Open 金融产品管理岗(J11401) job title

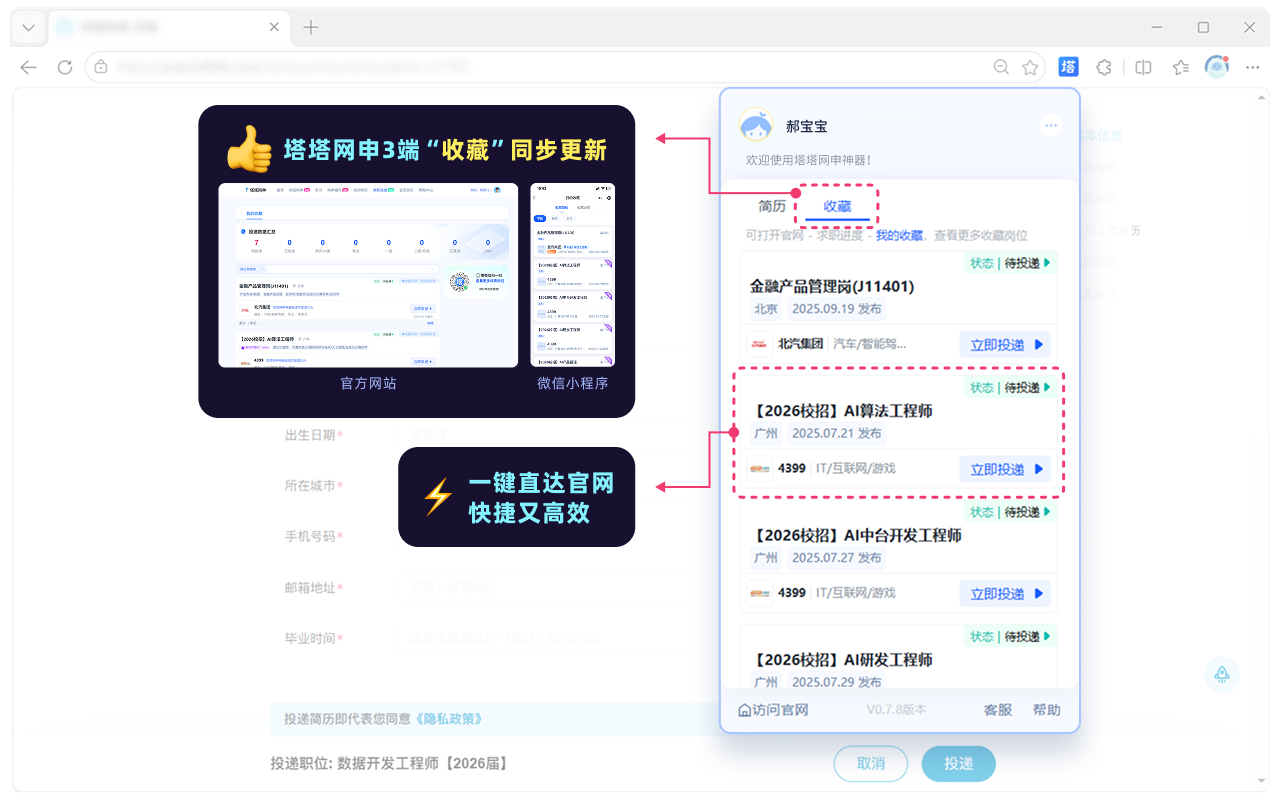[832, 286]
